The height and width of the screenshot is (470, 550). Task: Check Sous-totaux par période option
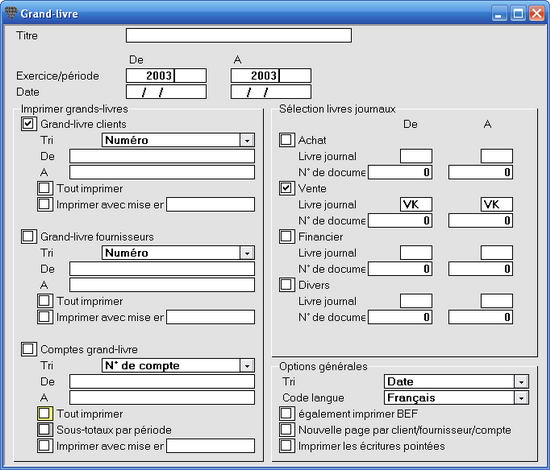45,430
